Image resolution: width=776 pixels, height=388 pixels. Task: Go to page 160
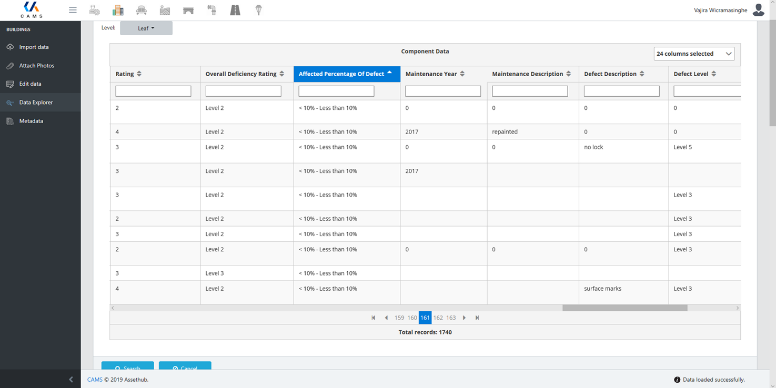tap(412, 318)
